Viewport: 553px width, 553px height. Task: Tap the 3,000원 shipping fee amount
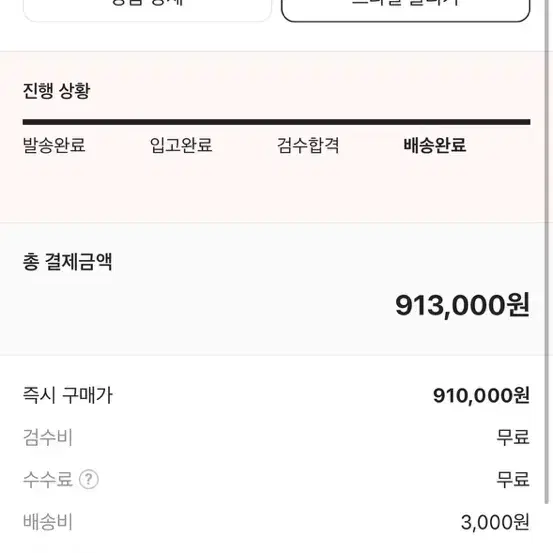click(x=495, y=522)
